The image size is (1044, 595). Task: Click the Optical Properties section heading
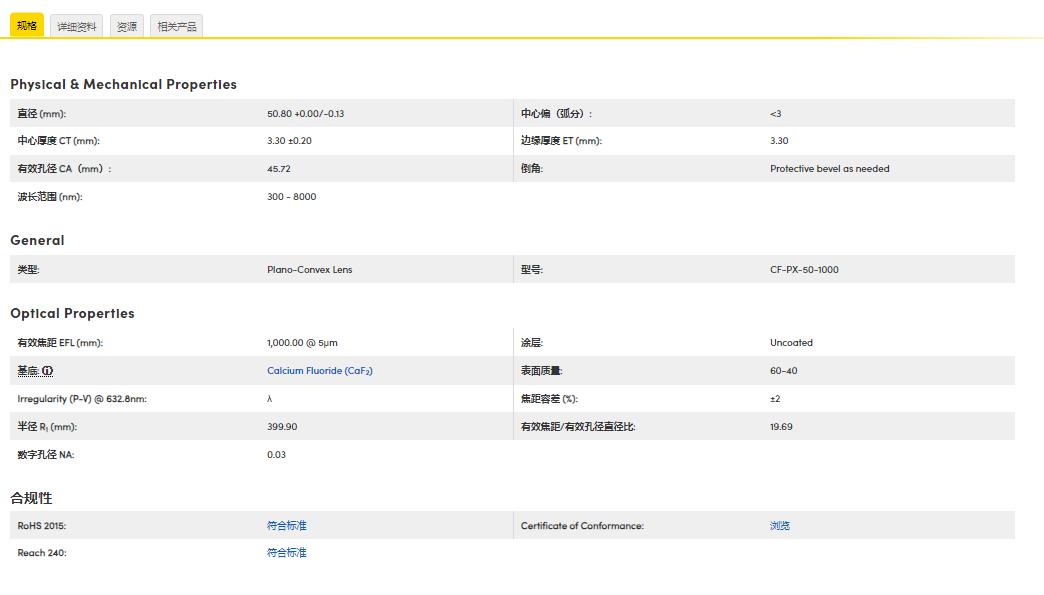click(72, 313)
